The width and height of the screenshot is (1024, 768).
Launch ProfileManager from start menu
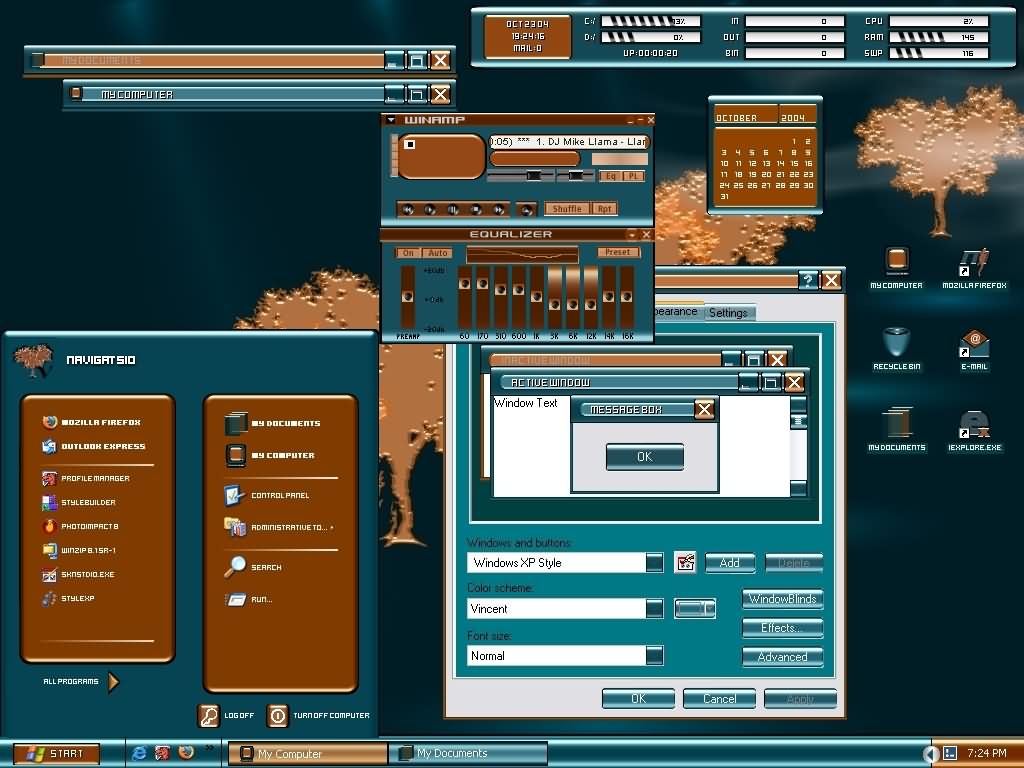pos(86,479)
